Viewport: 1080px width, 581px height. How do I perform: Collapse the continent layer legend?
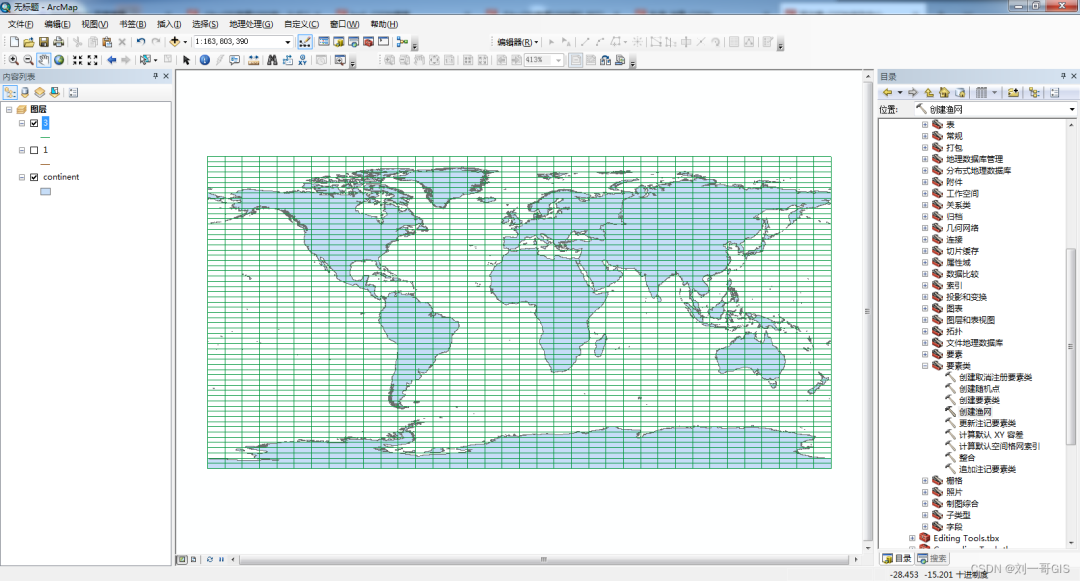[x=22, y=177]
